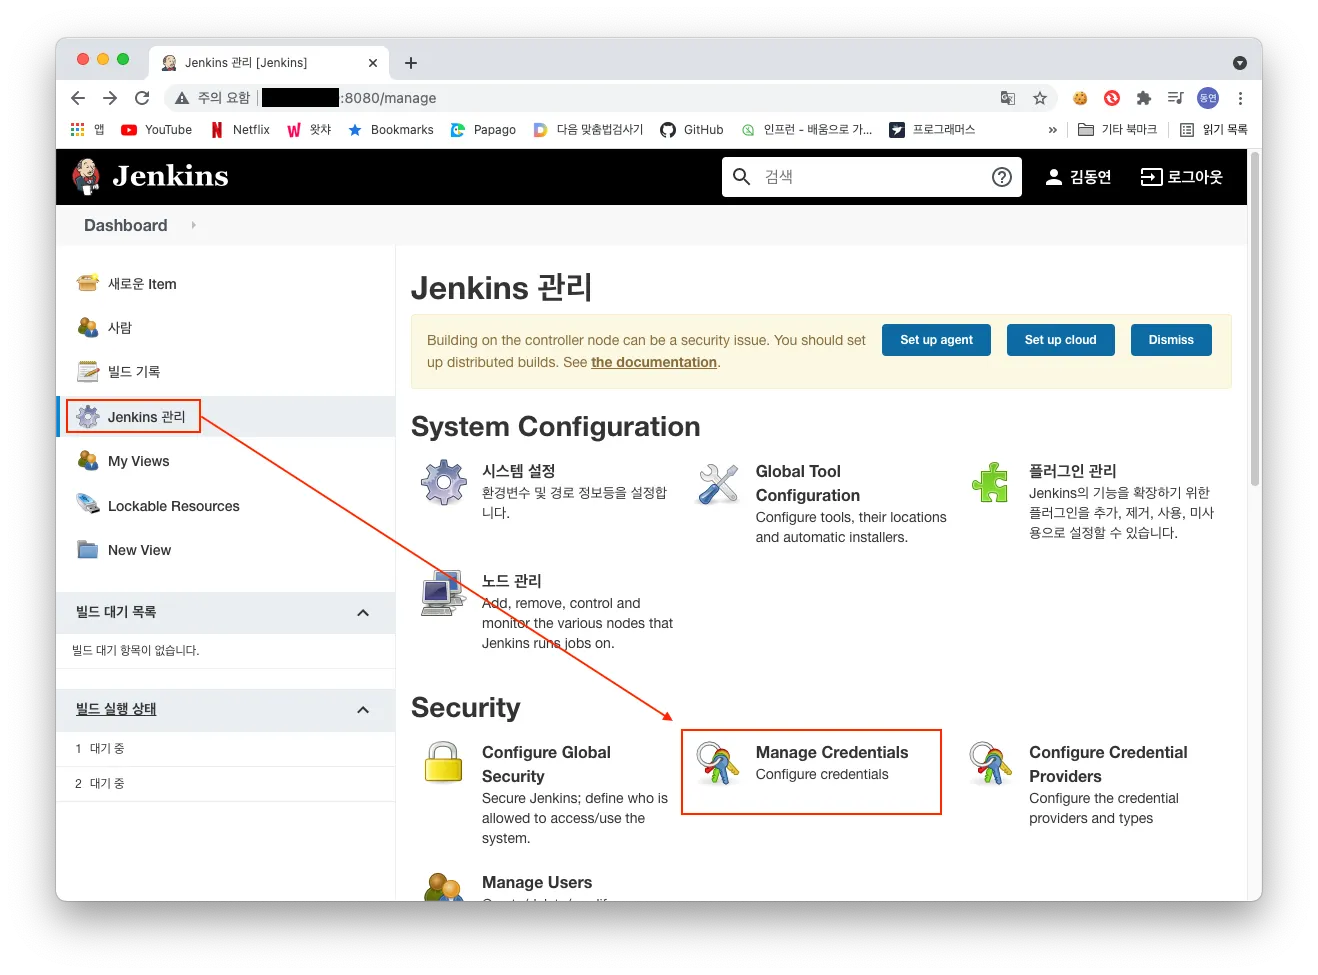Open the tab search dropdown in Chrome
Image resolution: width=1318 pixels, height=975 pixels.
coord(1240,63)
